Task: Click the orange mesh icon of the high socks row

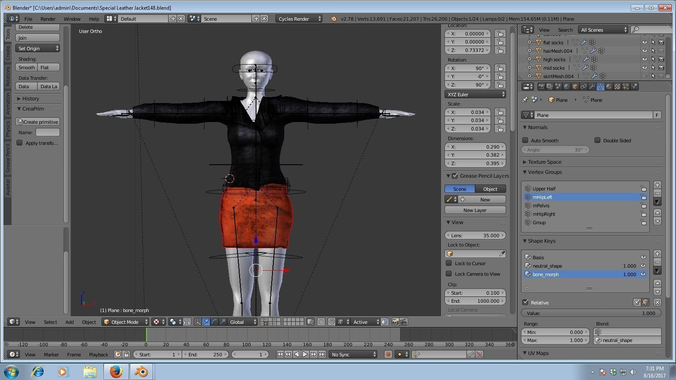Action: click(538, 59)
